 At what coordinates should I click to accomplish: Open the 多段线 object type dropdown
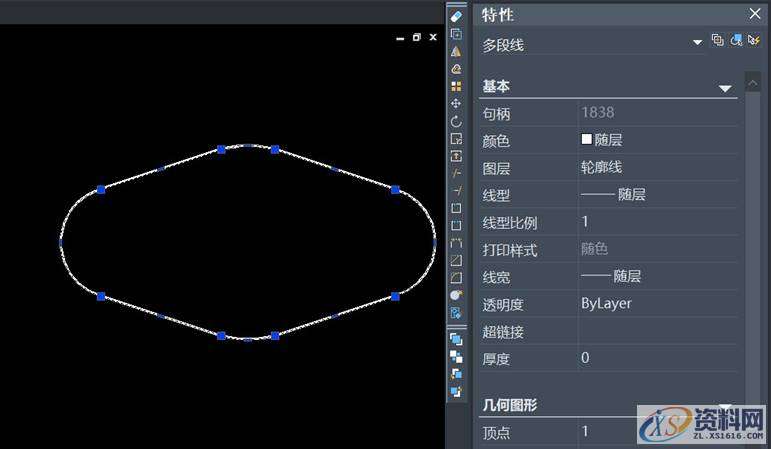[697, 42]
